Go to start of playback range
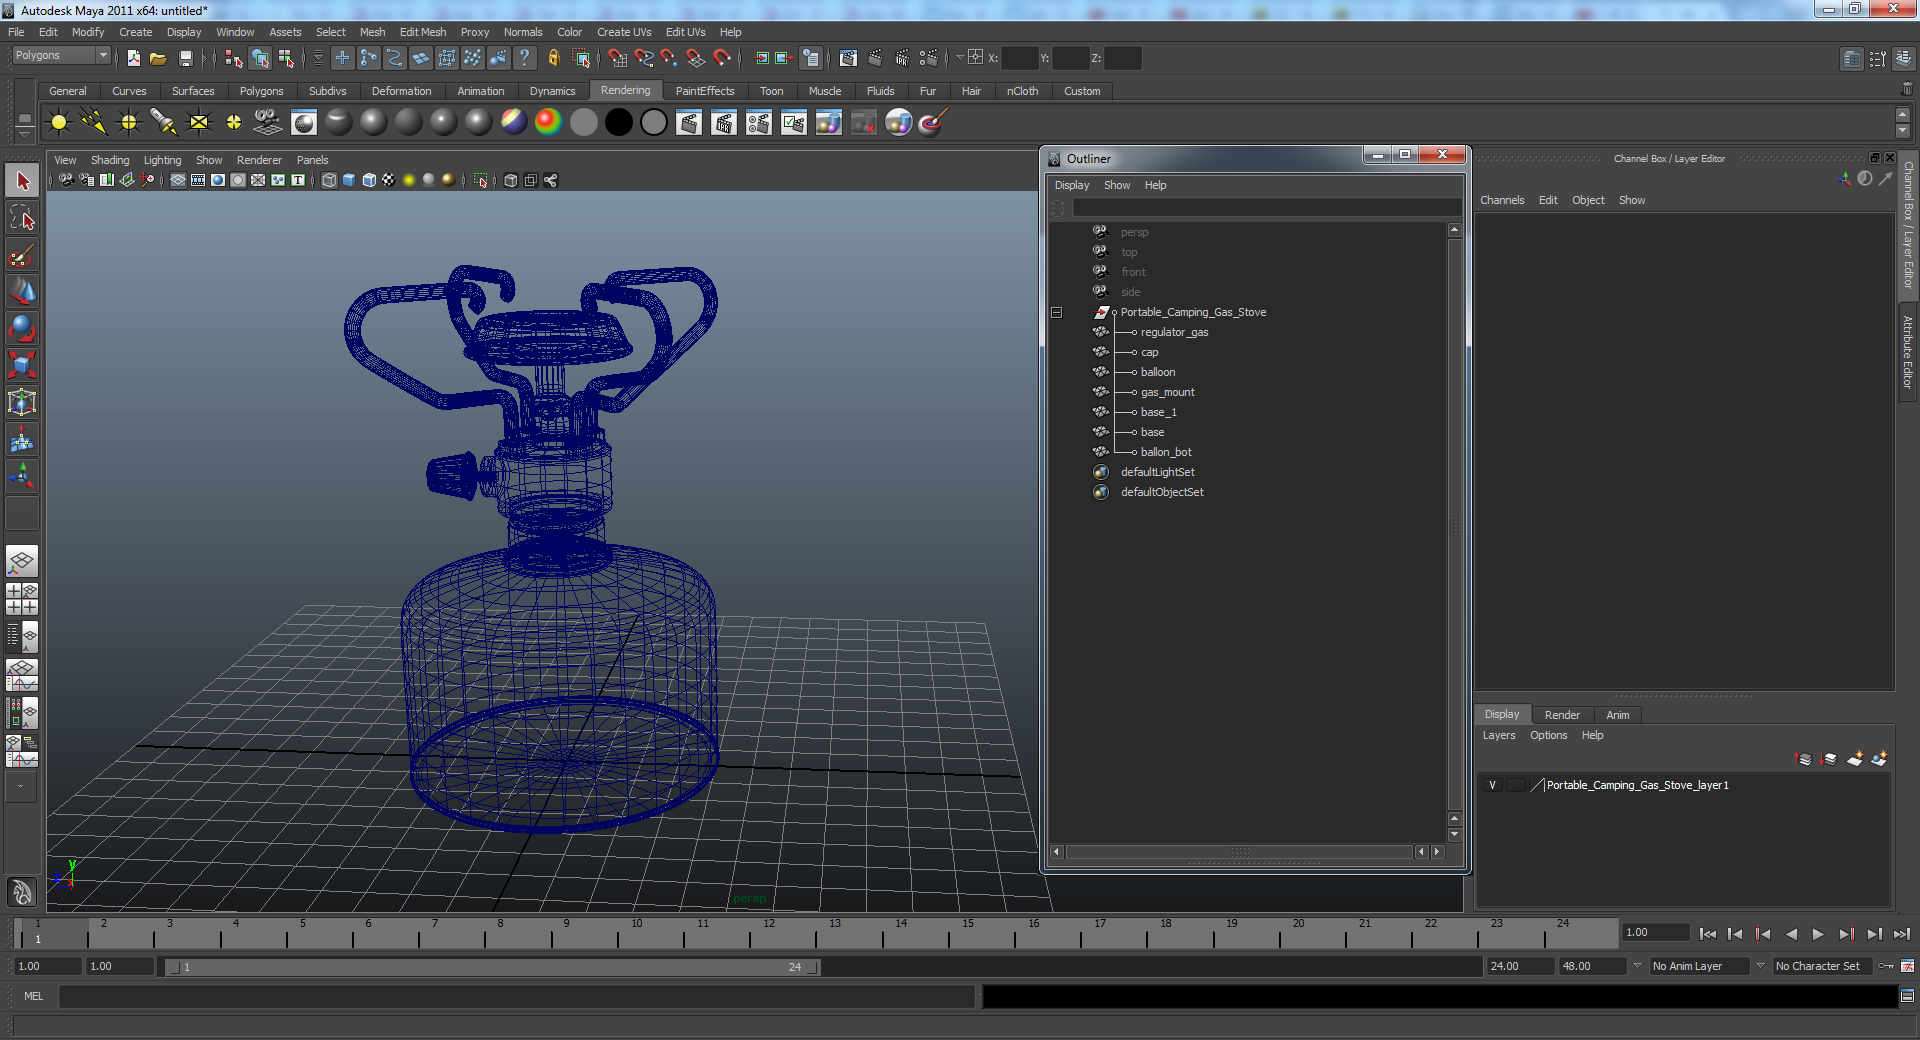The height and width of the screenshot is (1040, 1920). point(1708,934)
